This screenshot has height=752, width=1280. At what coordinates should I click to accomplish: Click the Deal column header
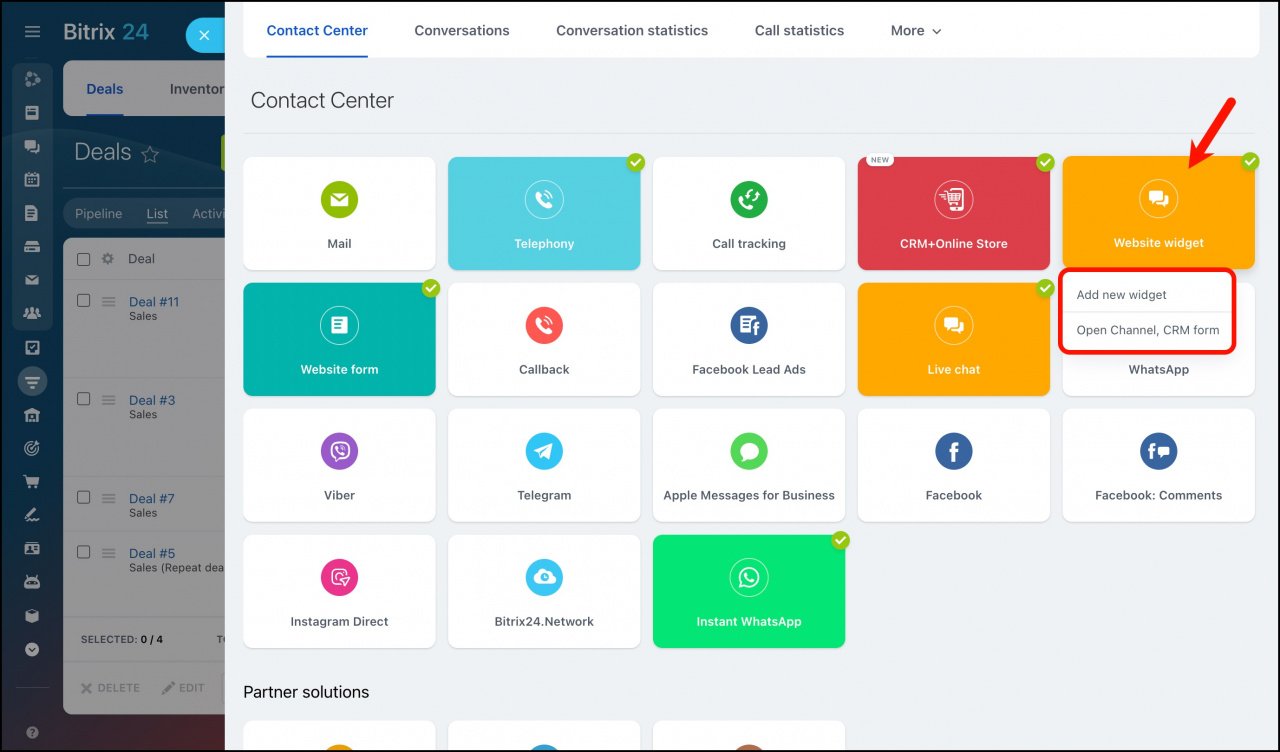(x=142, y=259)
